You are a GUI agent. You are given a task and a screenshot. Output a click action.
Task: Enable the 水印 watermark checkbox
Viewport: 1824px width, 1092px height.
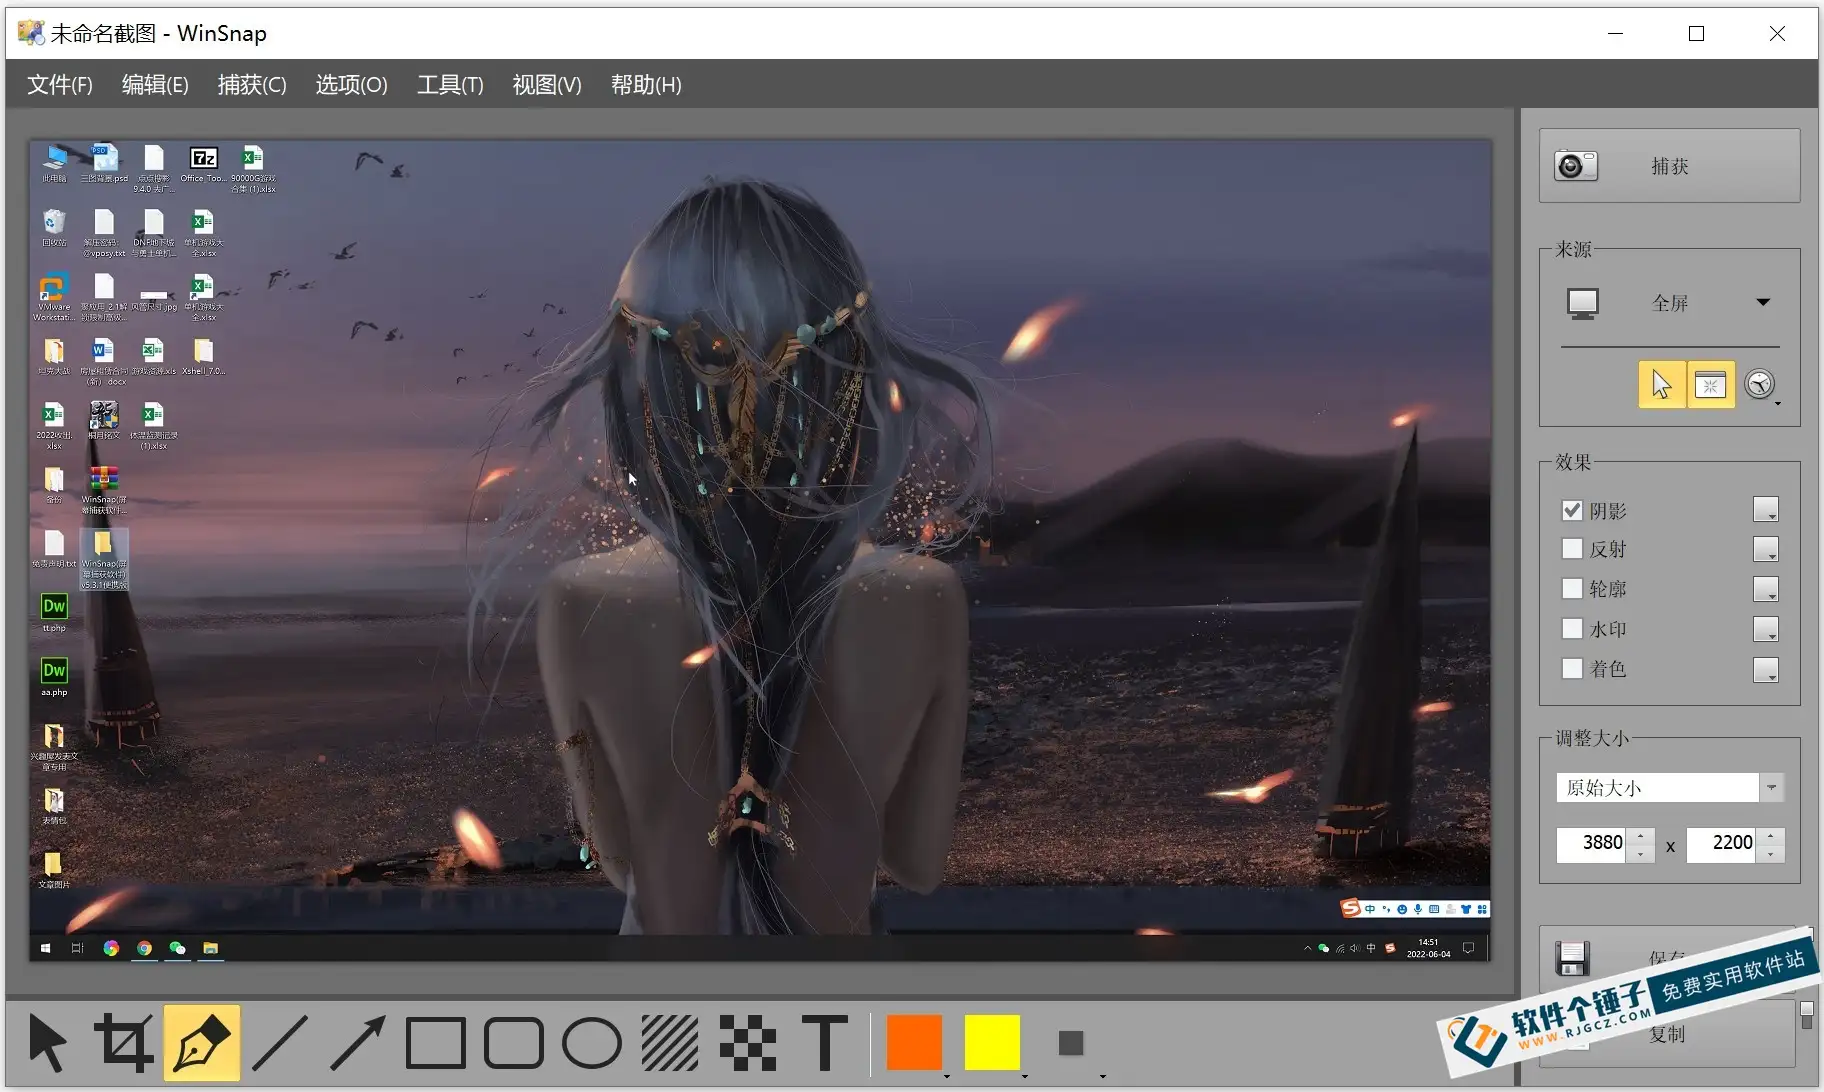(1572, 629)
